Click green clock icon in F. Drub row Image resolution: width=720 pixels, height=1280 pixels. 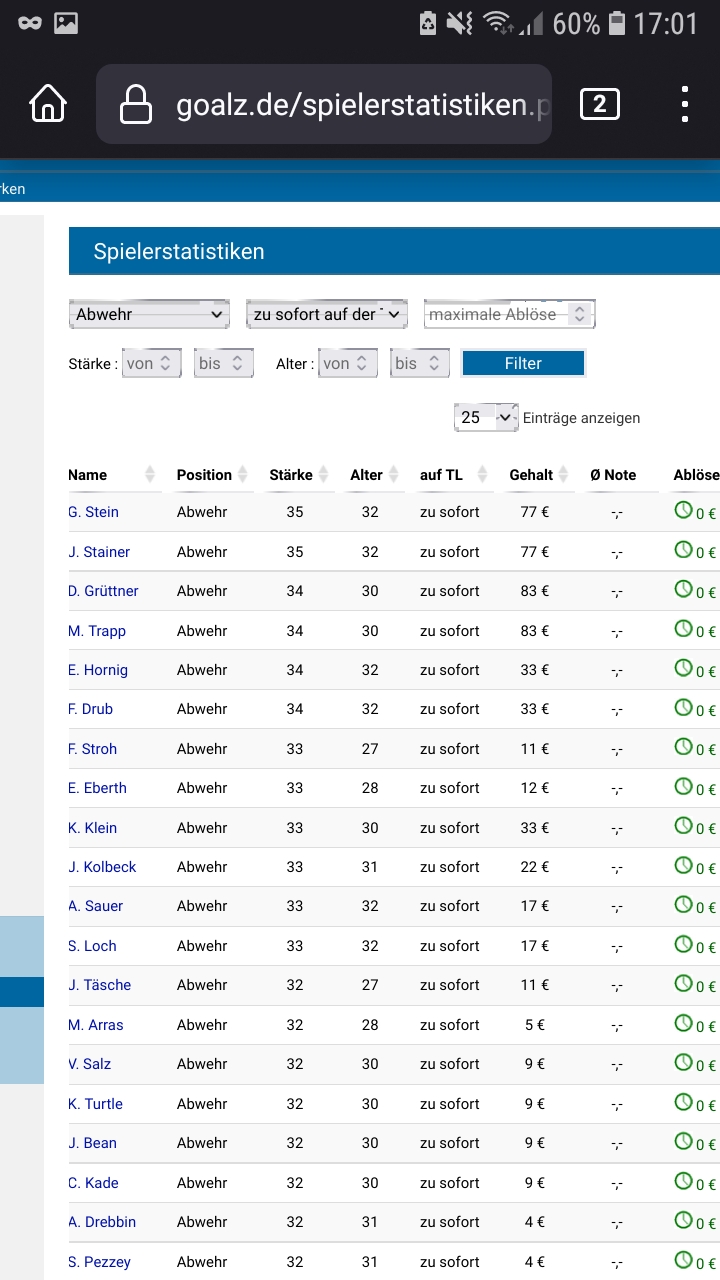click(683, 708)
